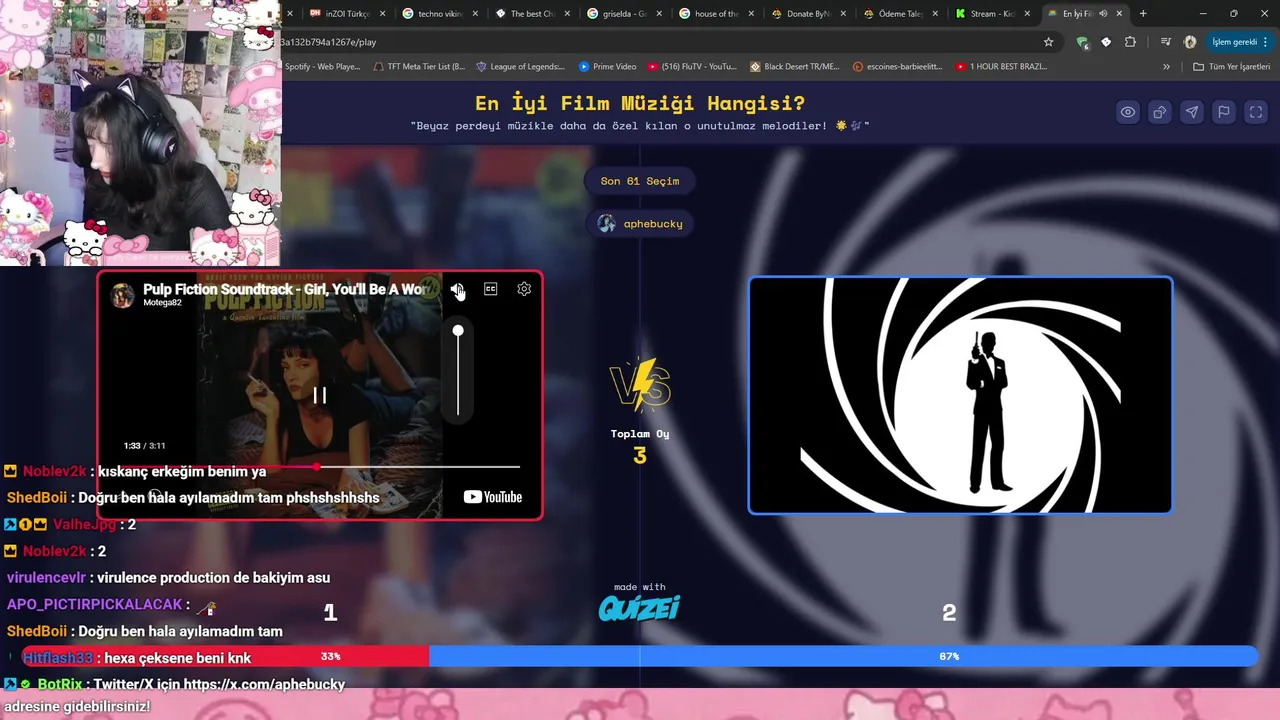This screenshot has width=1280, height=720.
Task: Click the 'Son 61 Seçim' pill
Action: tap(640, 181)
